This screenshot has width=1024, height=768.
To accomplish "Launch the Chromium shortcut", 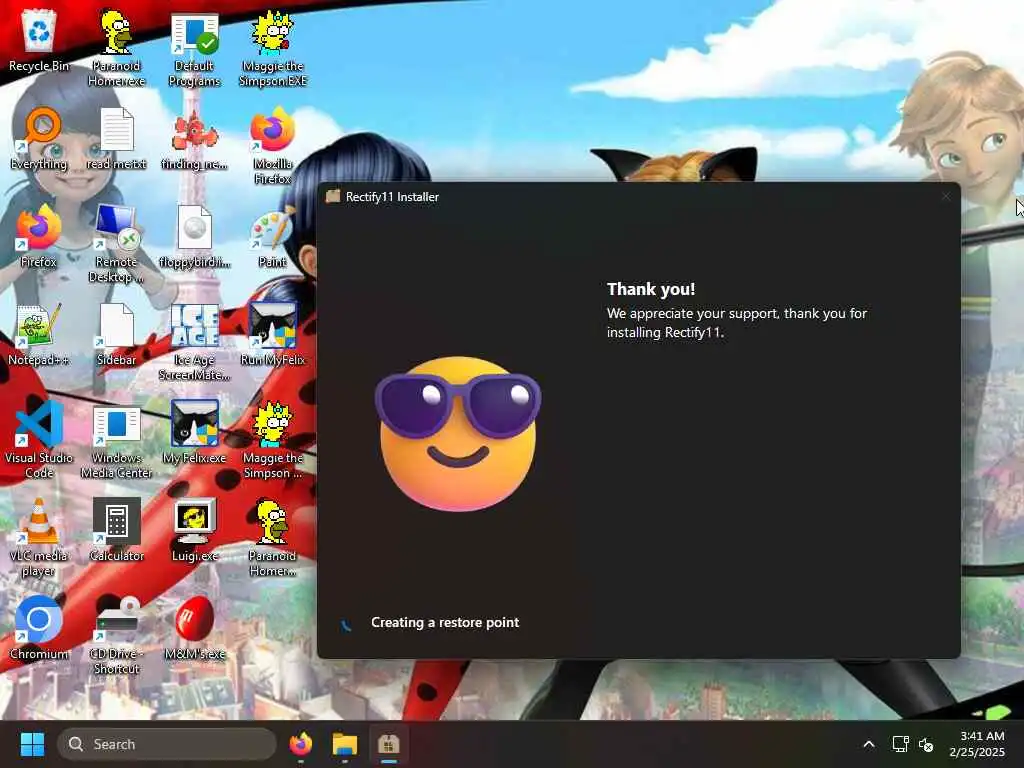I will [39, 628].
